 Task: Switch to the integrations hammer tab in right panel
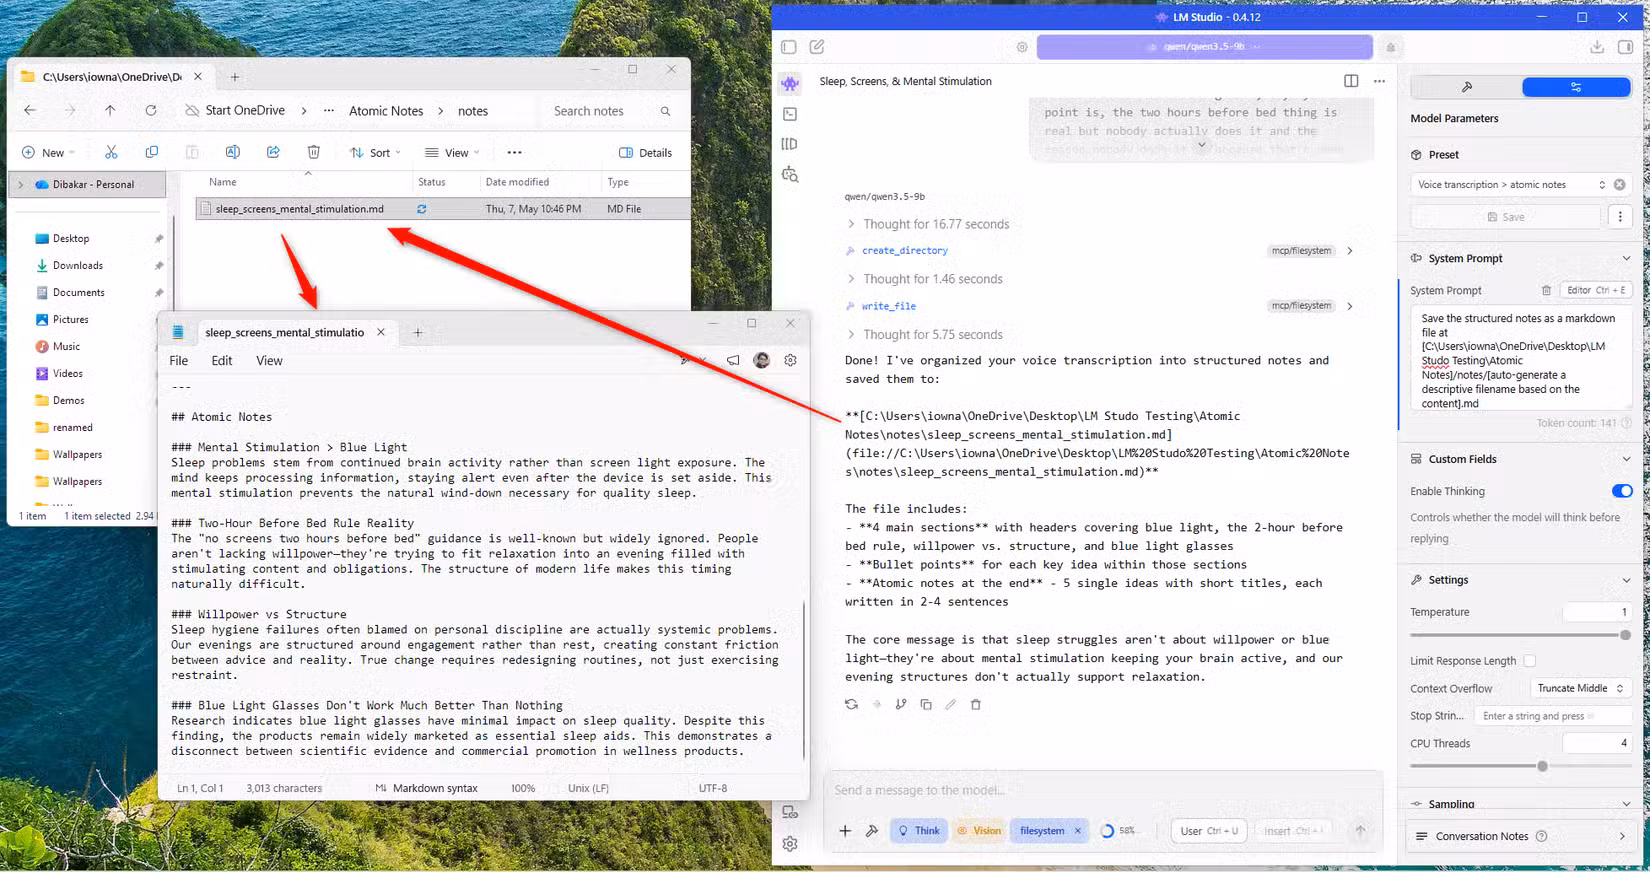pyautogui.click(x=1466, y=87)
